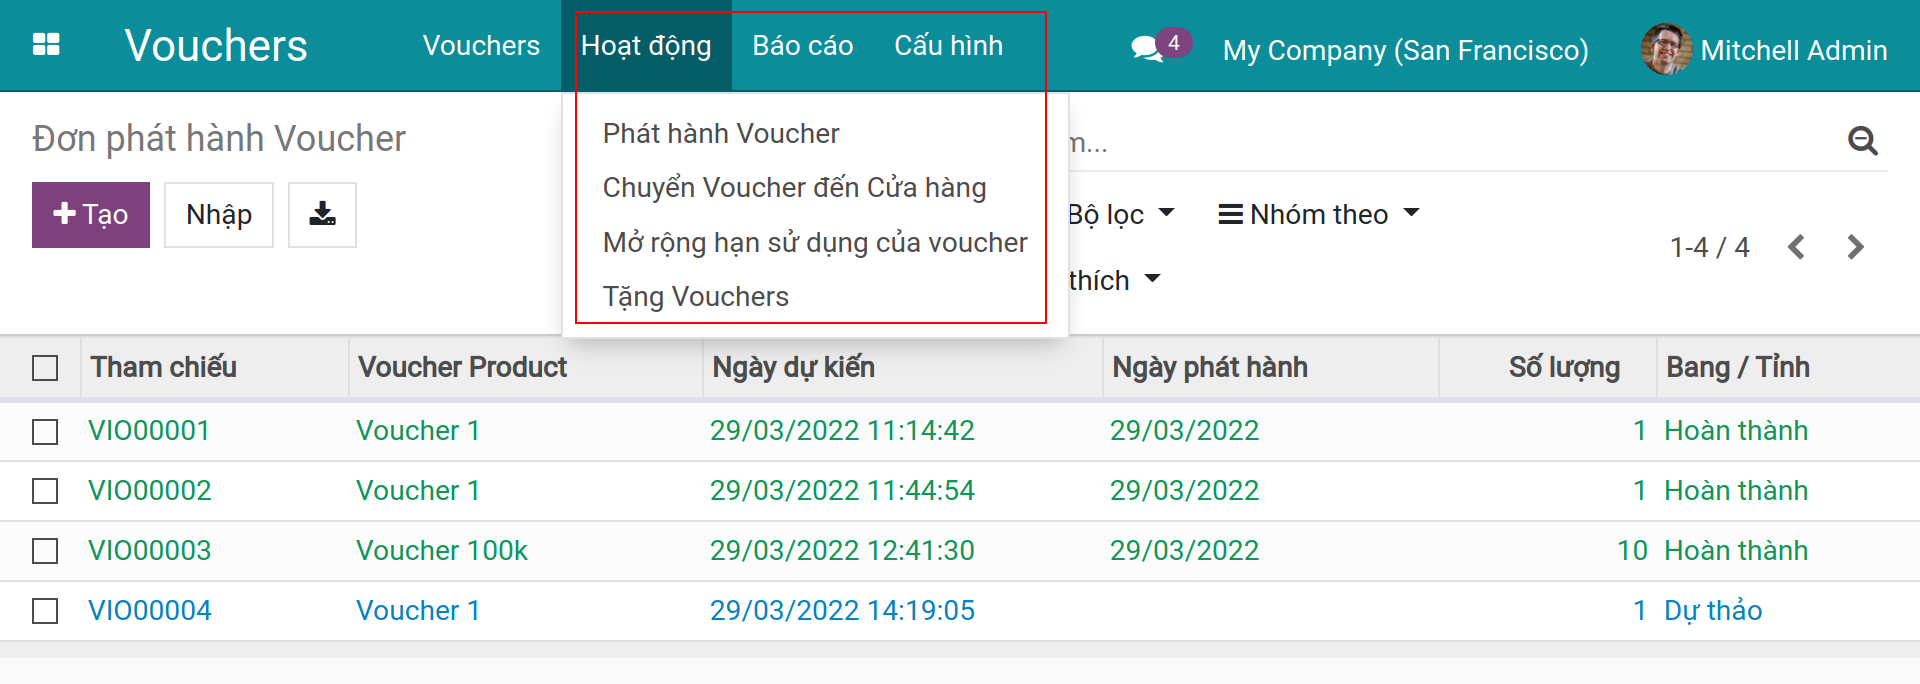Screen dimensions: 1920x684
Task: Click date 29/03/2022 12:41:30 cell
Action: [842, 551]
